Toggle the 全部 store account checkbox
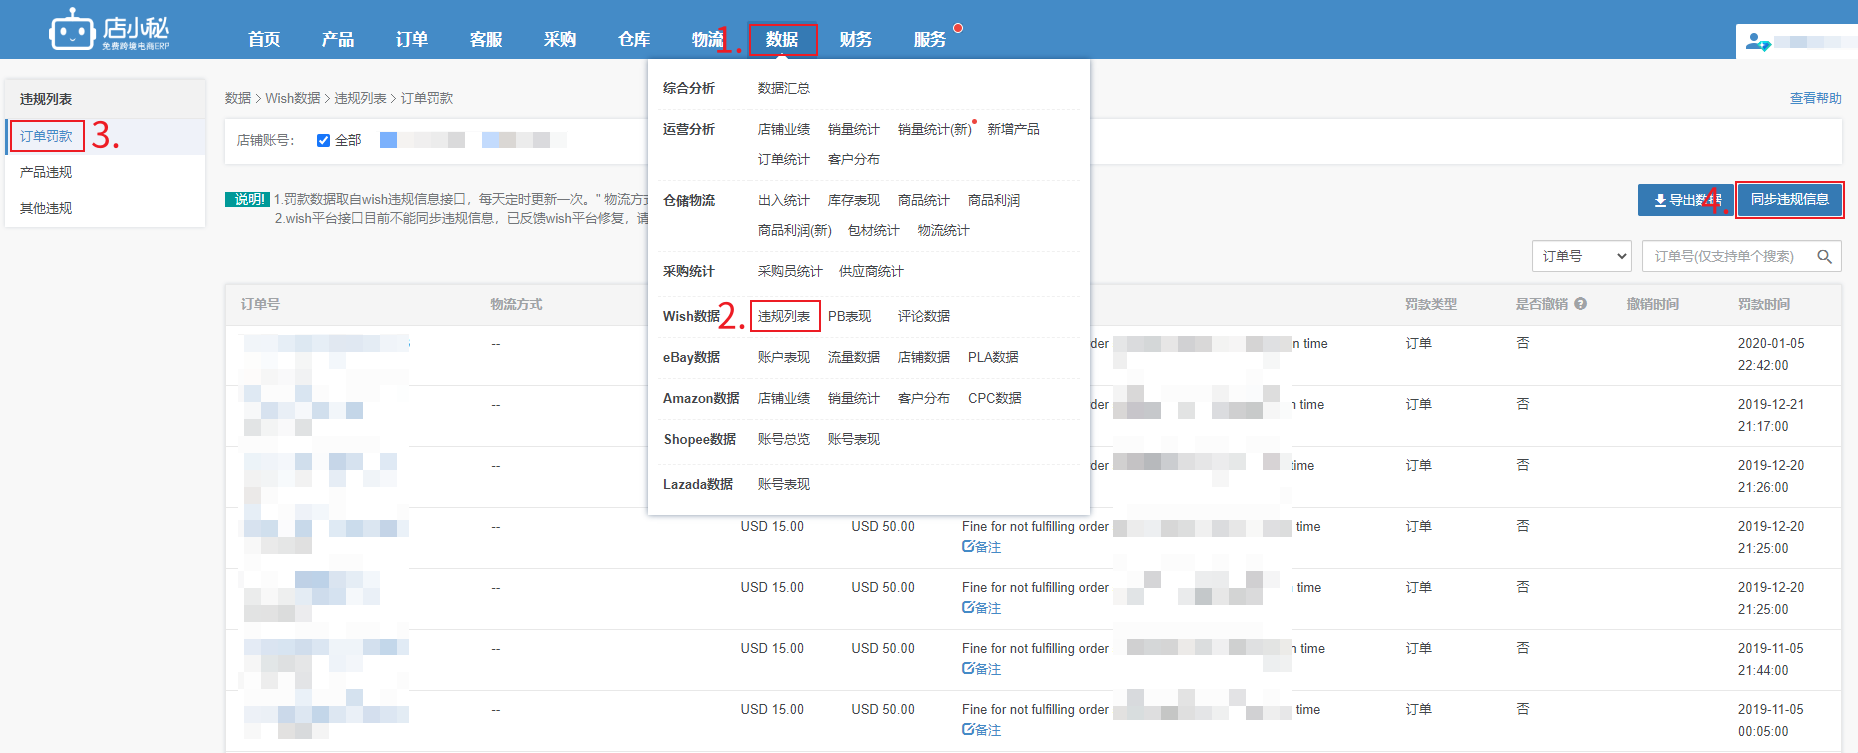The width and height of the screenshot is (1858, 753). (323, 140)
